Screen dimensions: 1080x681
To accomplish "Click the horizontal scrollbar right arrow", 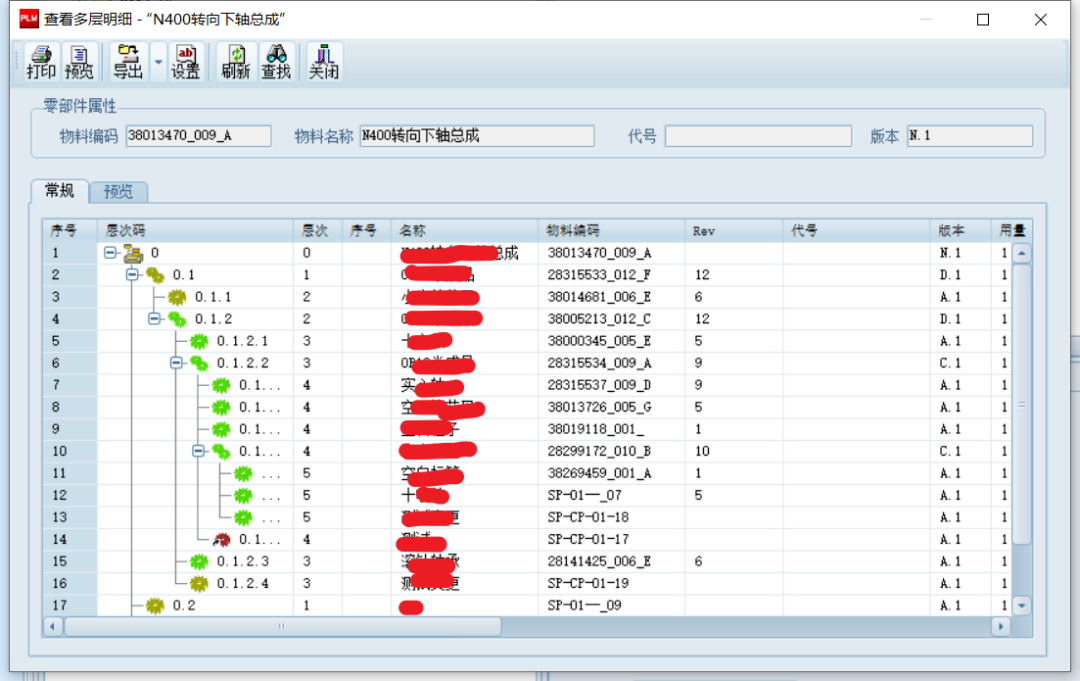I will click(999, 626).
